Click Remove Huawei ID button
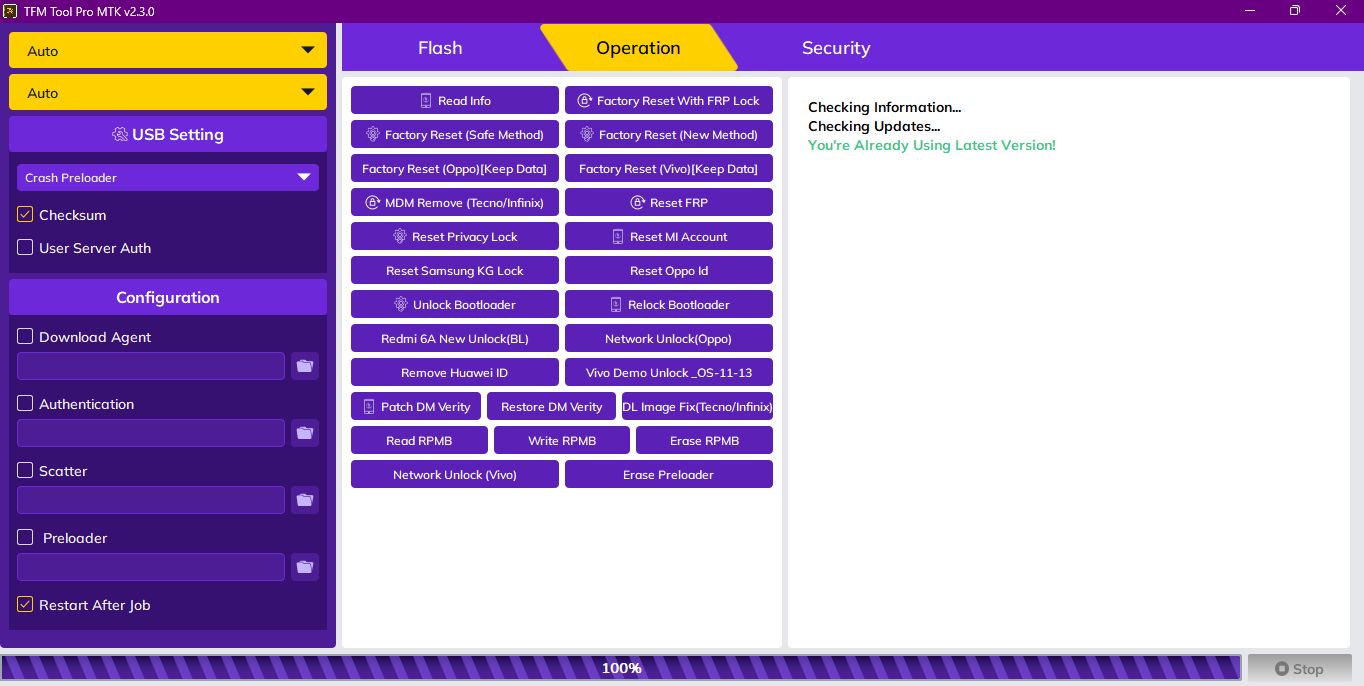Image resolution: width=1364 pixels, height=686 pixels. pyautogui.click(x=455, y=373)
